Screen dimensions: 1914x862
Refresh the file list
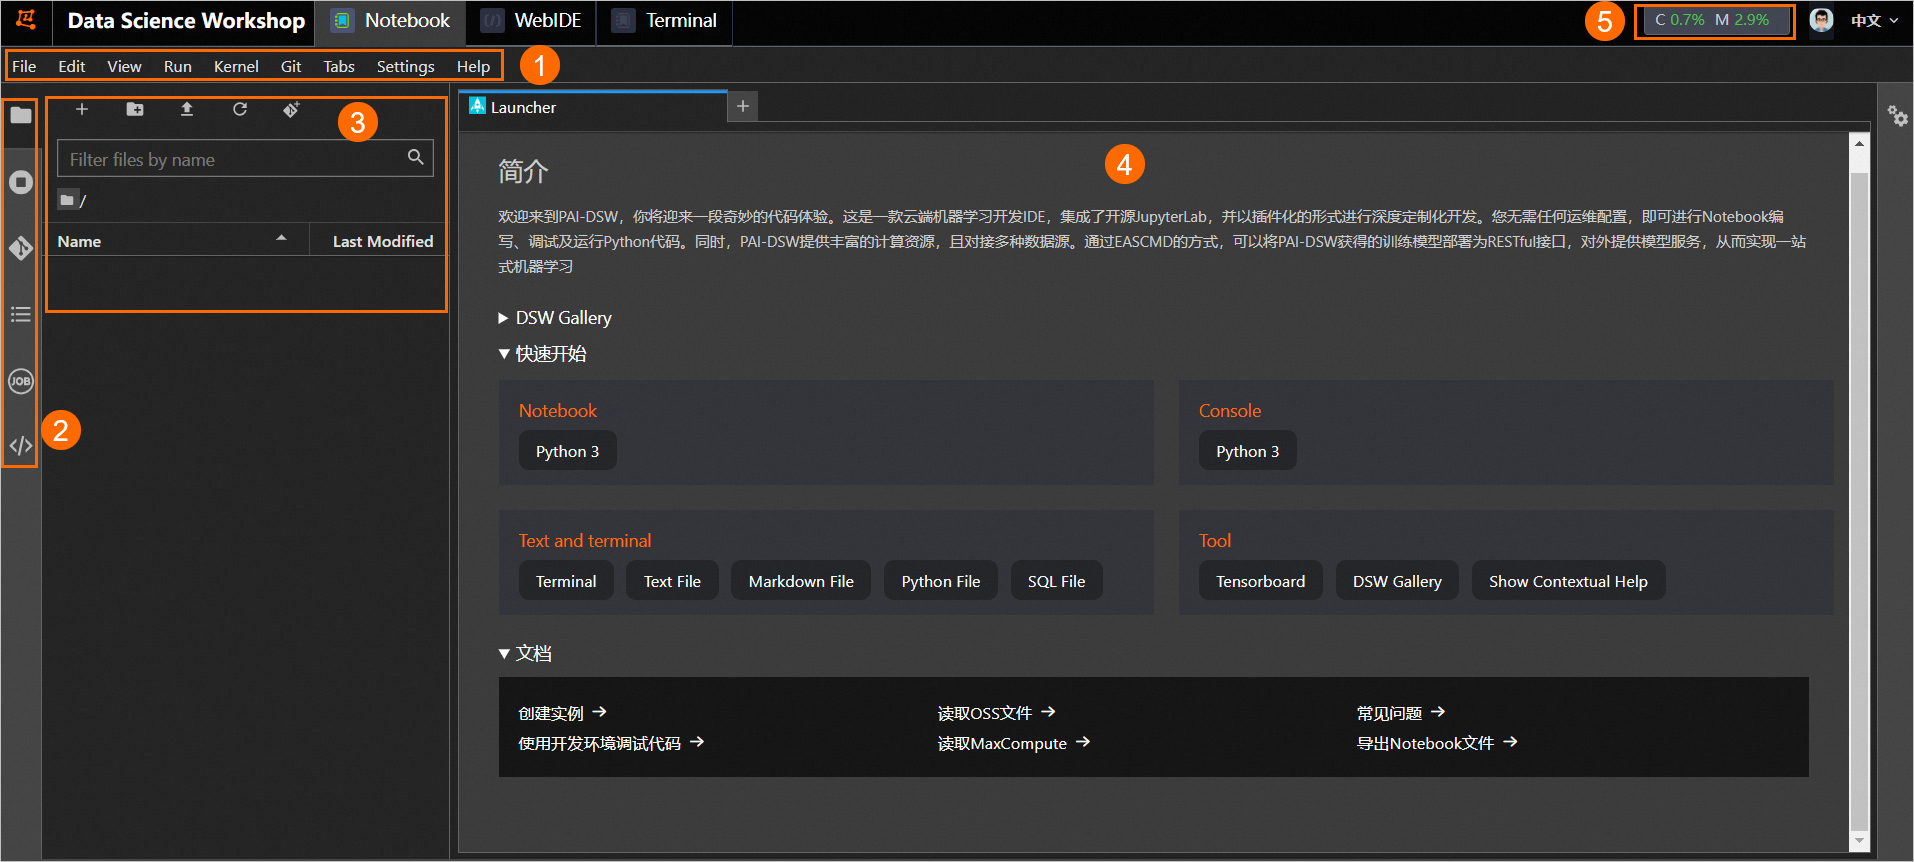(240, 109)
